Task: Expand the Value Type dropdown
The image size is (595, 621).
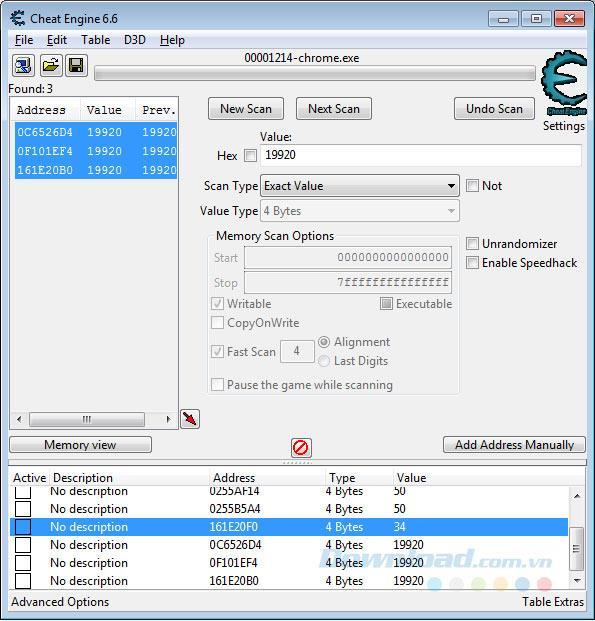Action: click(x=360, y=211)
